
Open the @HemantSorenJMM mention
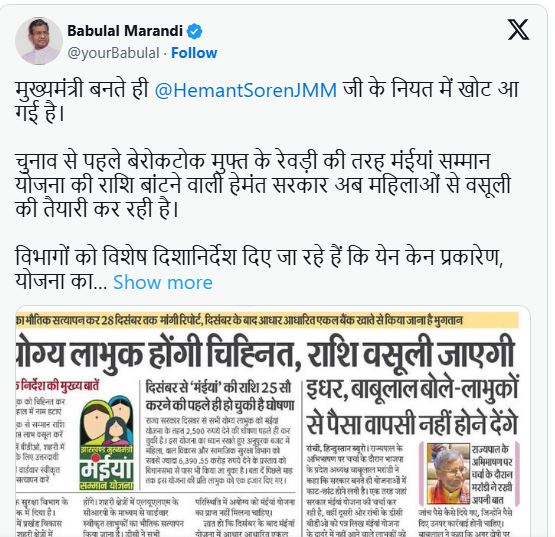[246, 90]
